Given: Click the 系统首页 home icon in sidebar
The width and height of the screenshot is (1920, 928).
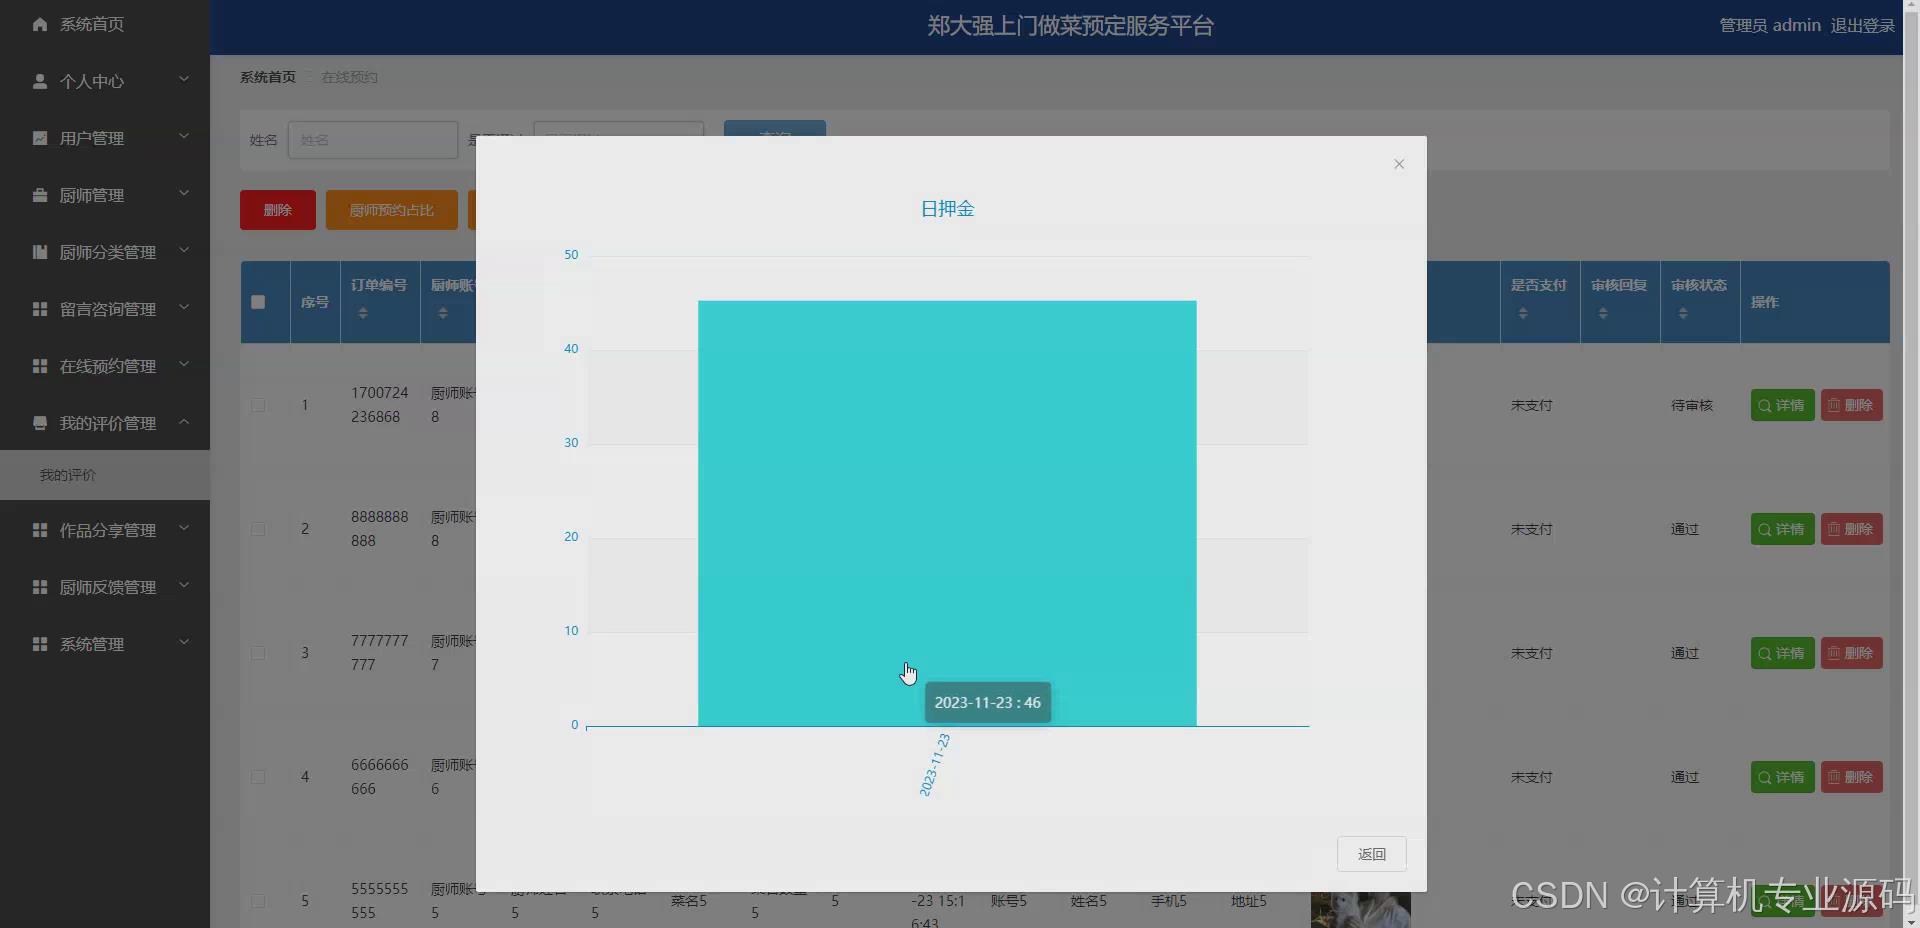Looking at the screenshot, I should coord(40,24).
